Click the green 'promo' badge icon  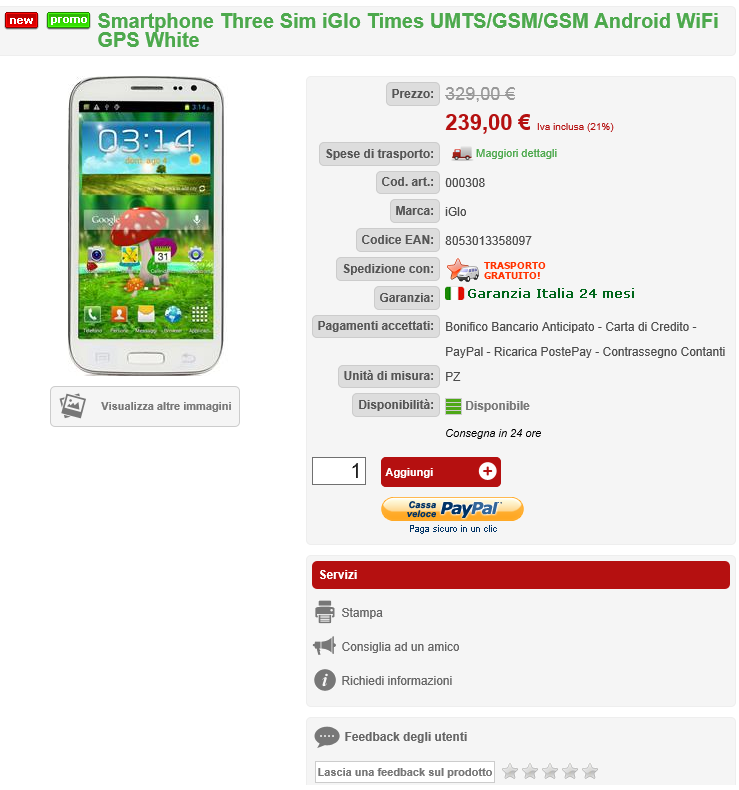pos(69,20)
